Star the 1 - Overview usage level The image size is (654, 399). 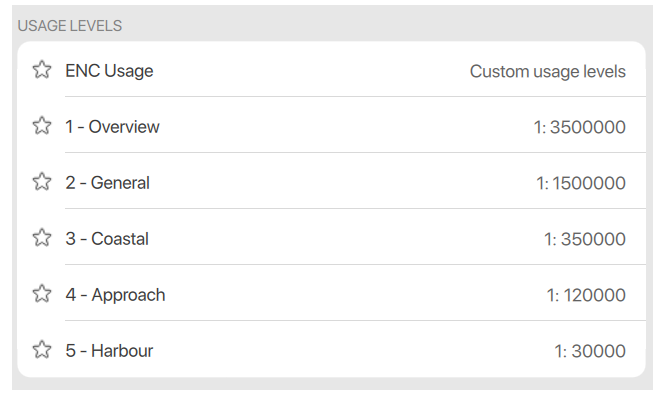point(42,125)
